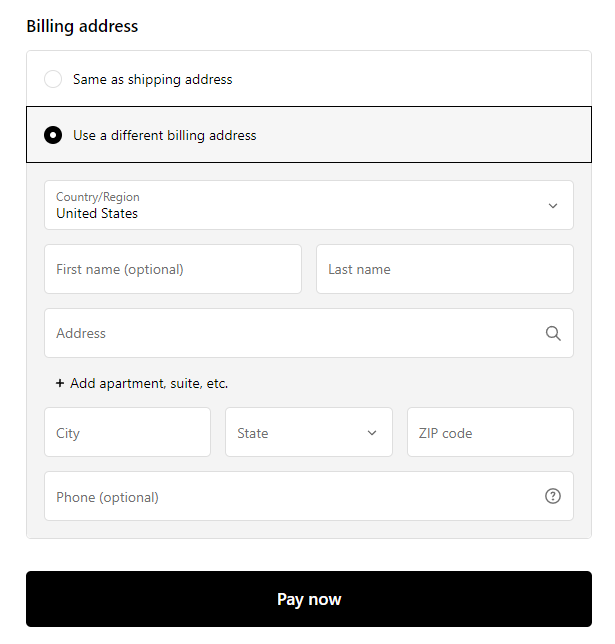Click inside the Address input field
The image size is (615, 644).
290,334
